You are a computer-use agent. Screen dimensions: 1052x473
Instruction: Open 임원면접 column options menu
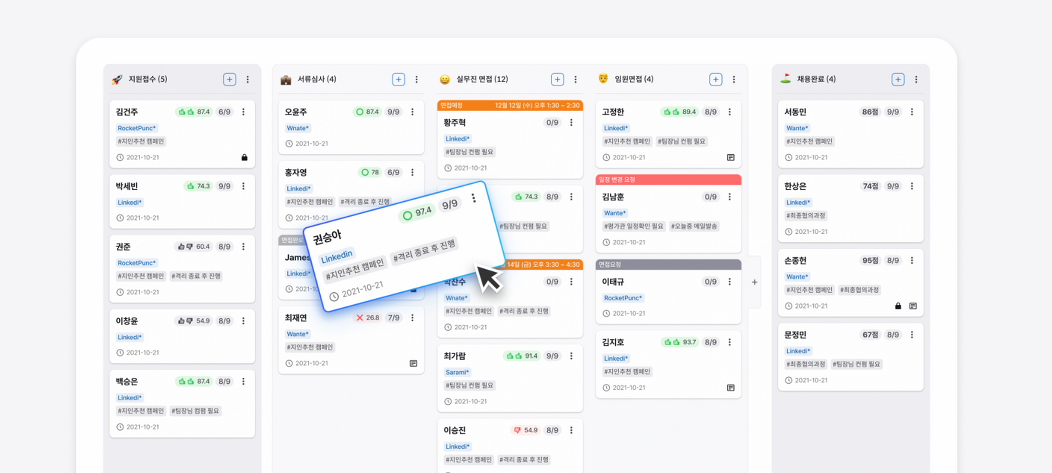click(x=733, y=79)
